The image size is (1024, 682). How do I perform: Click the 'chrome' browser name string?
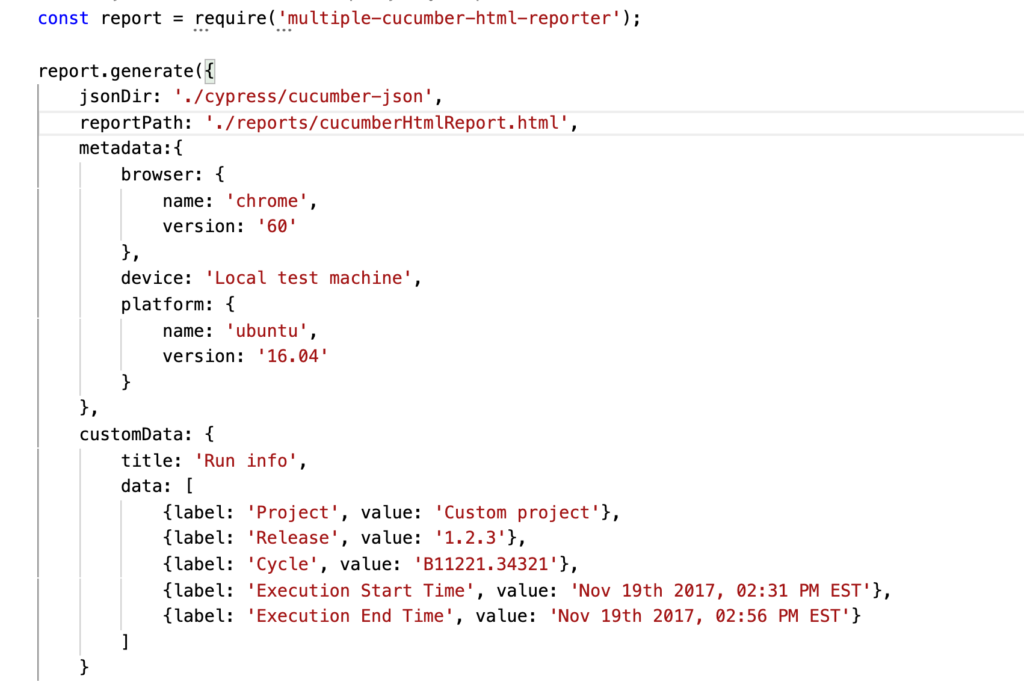pyautogui.click(x=266, y=201)
